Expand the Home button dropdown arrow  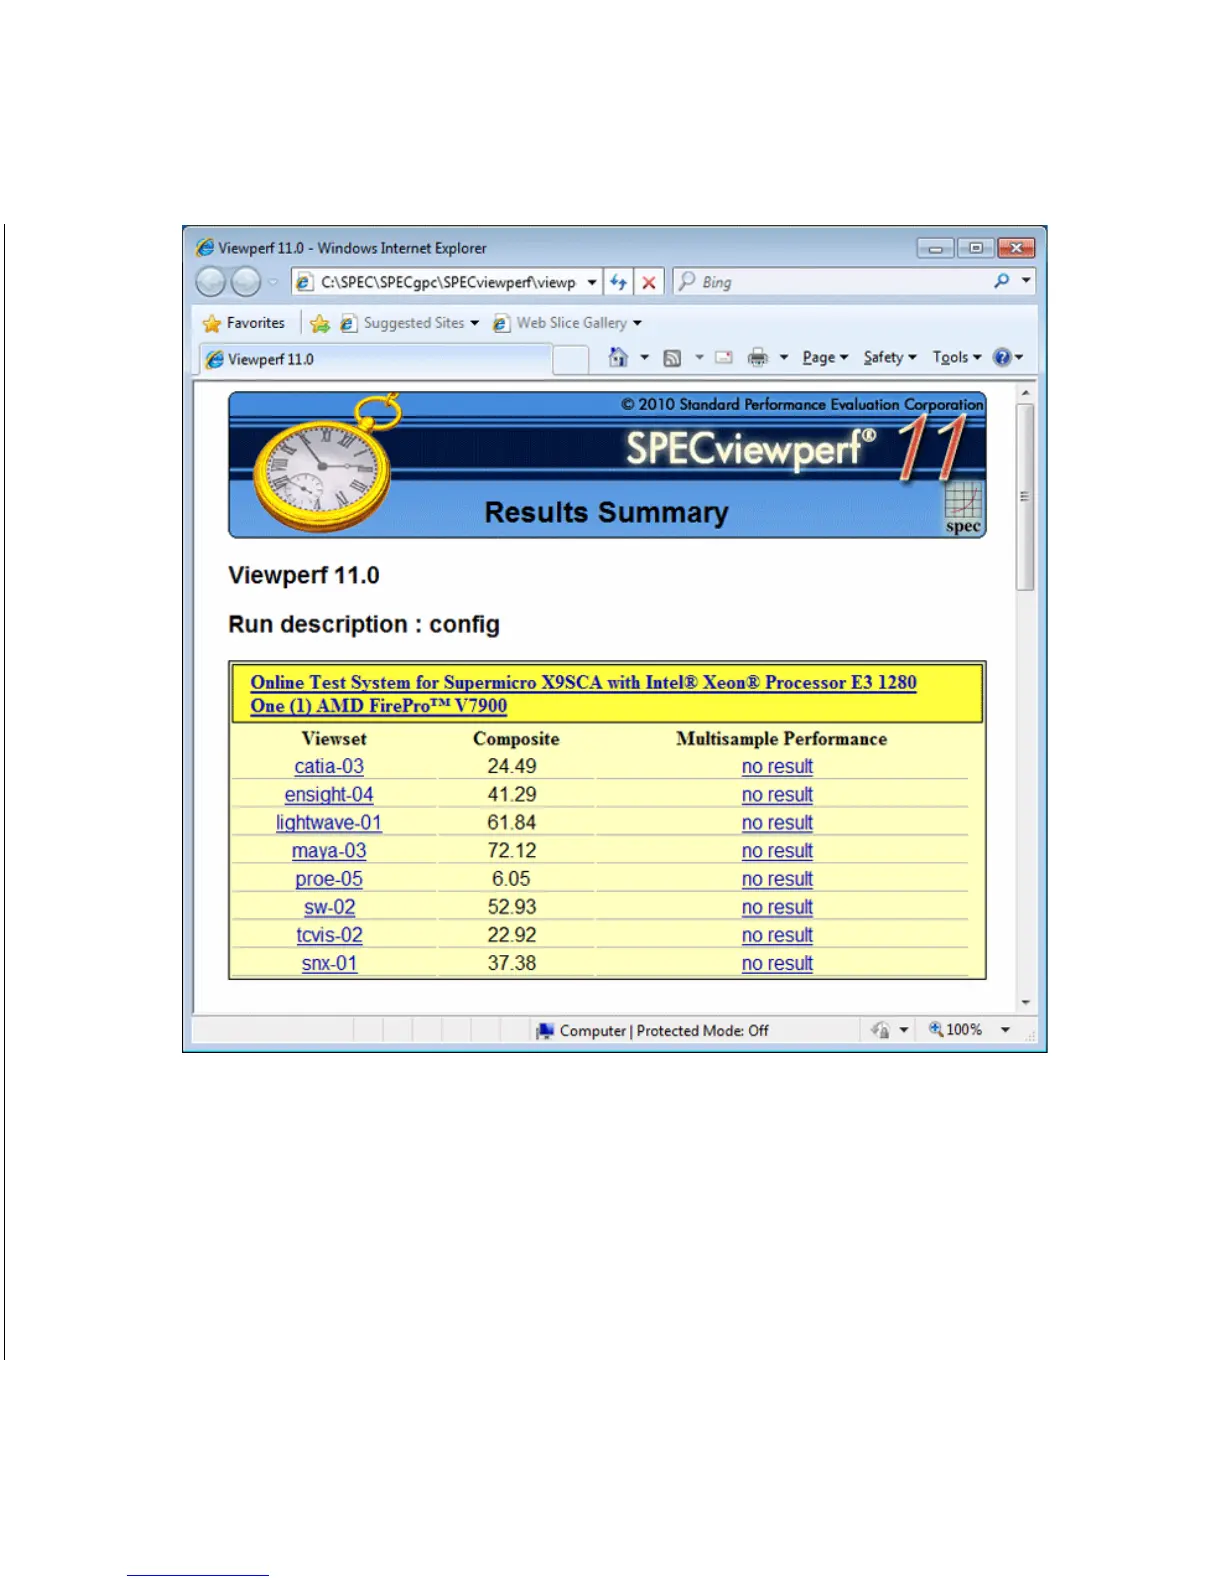(644, 357)
